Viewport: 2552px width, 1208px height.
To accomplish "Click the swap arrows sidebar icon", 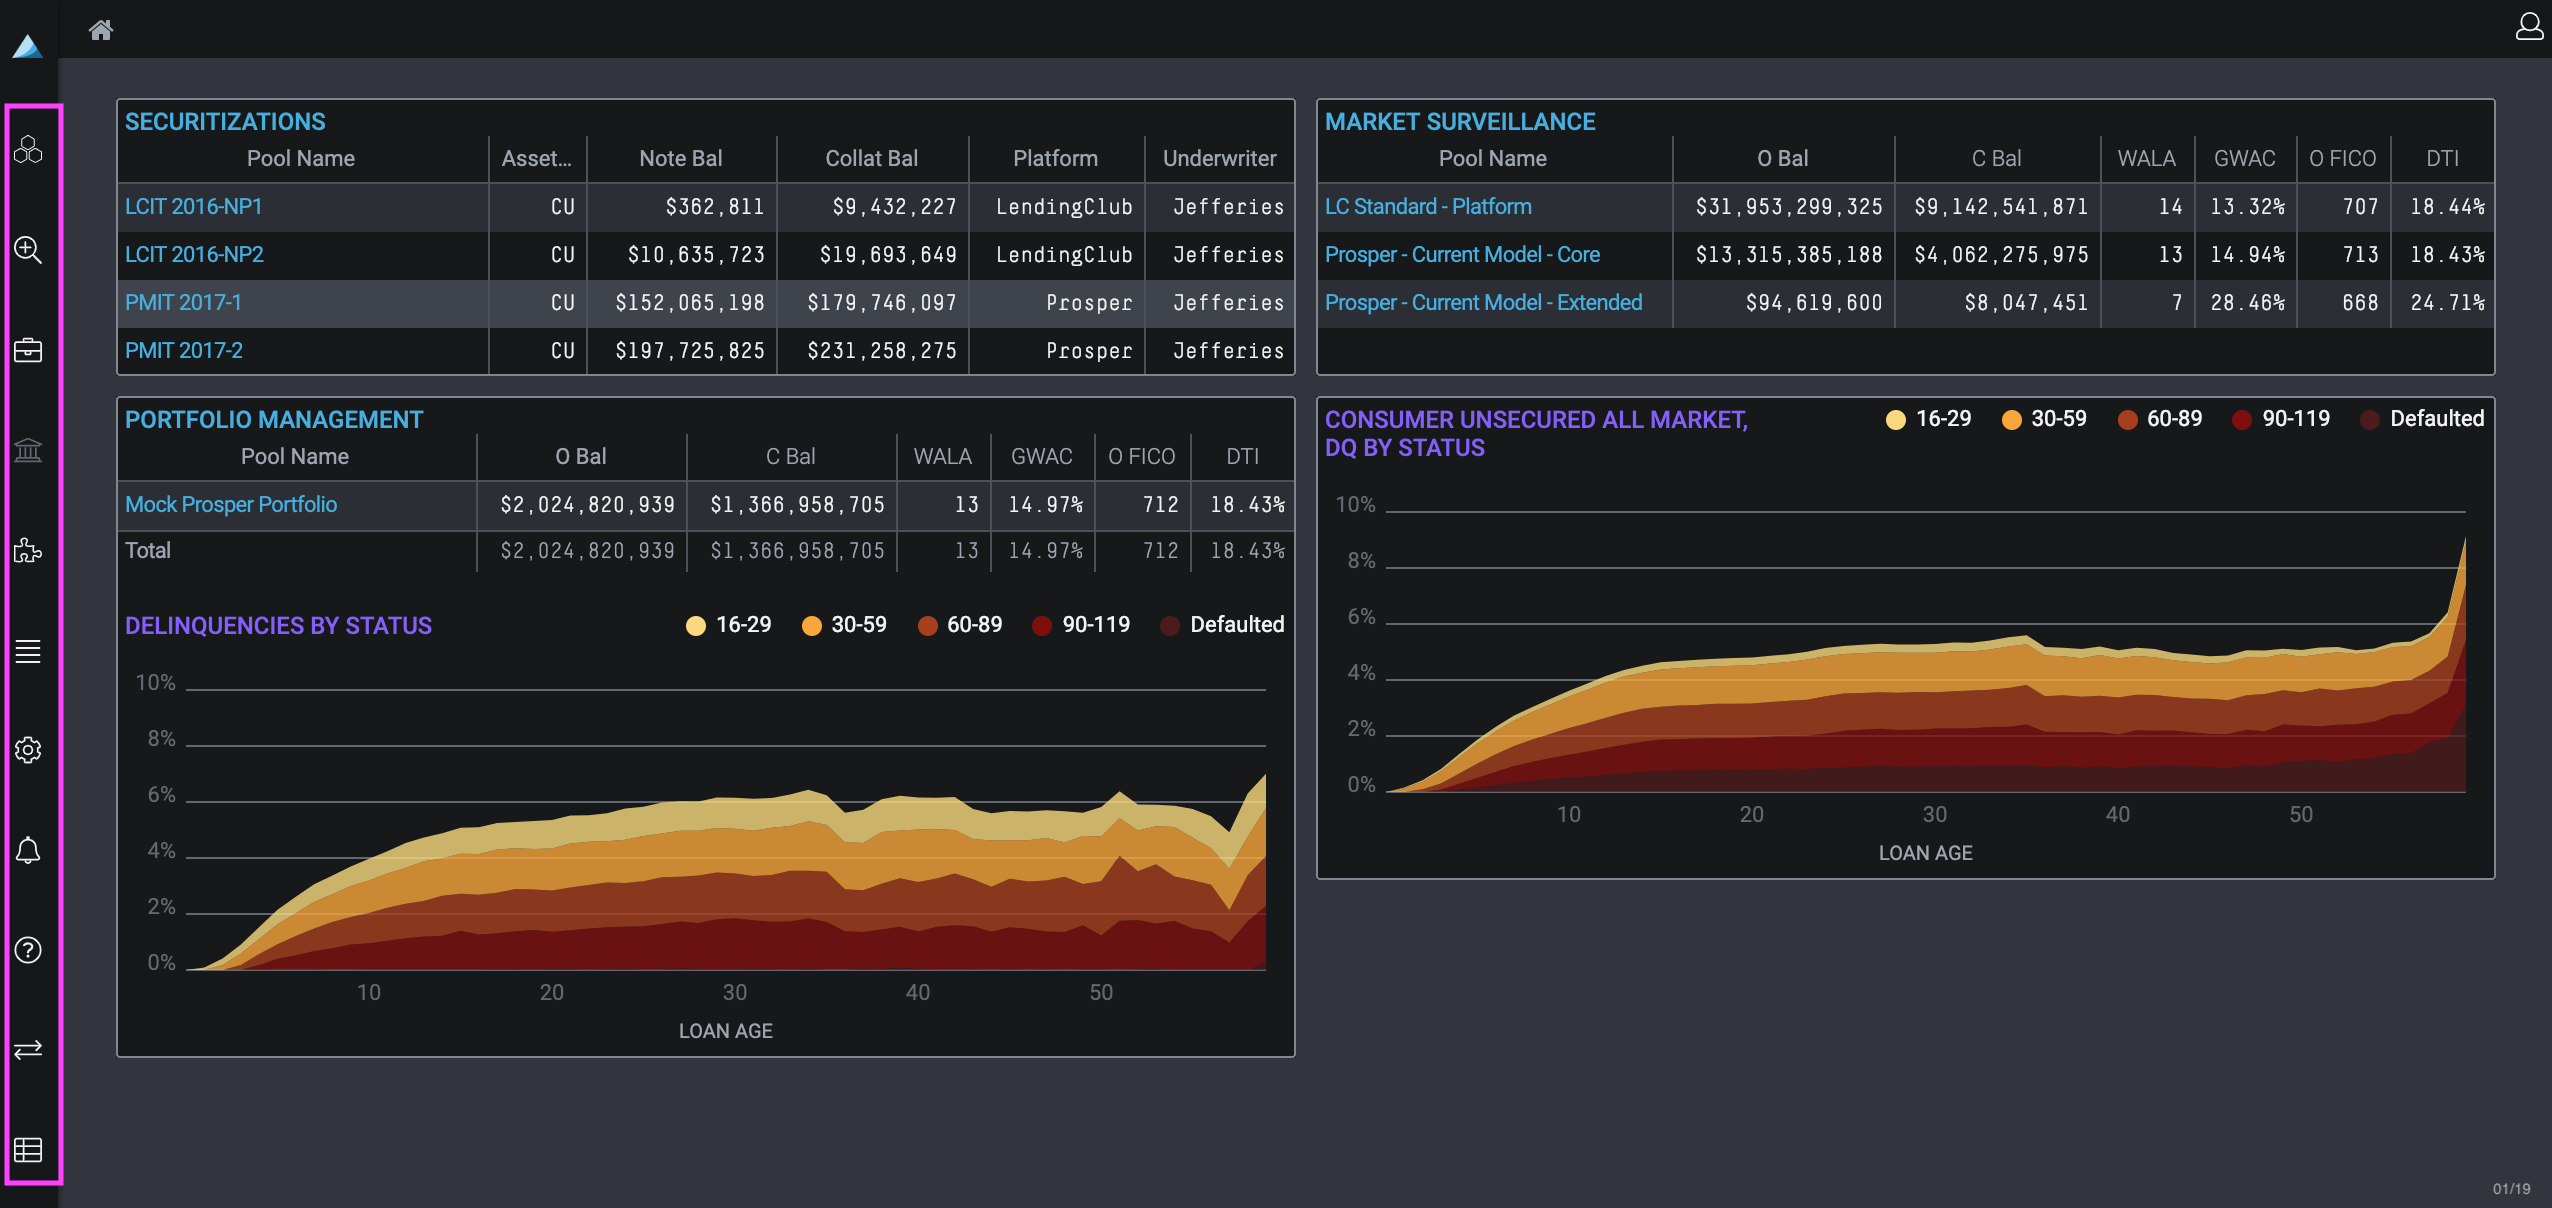I will [28, 1049].
